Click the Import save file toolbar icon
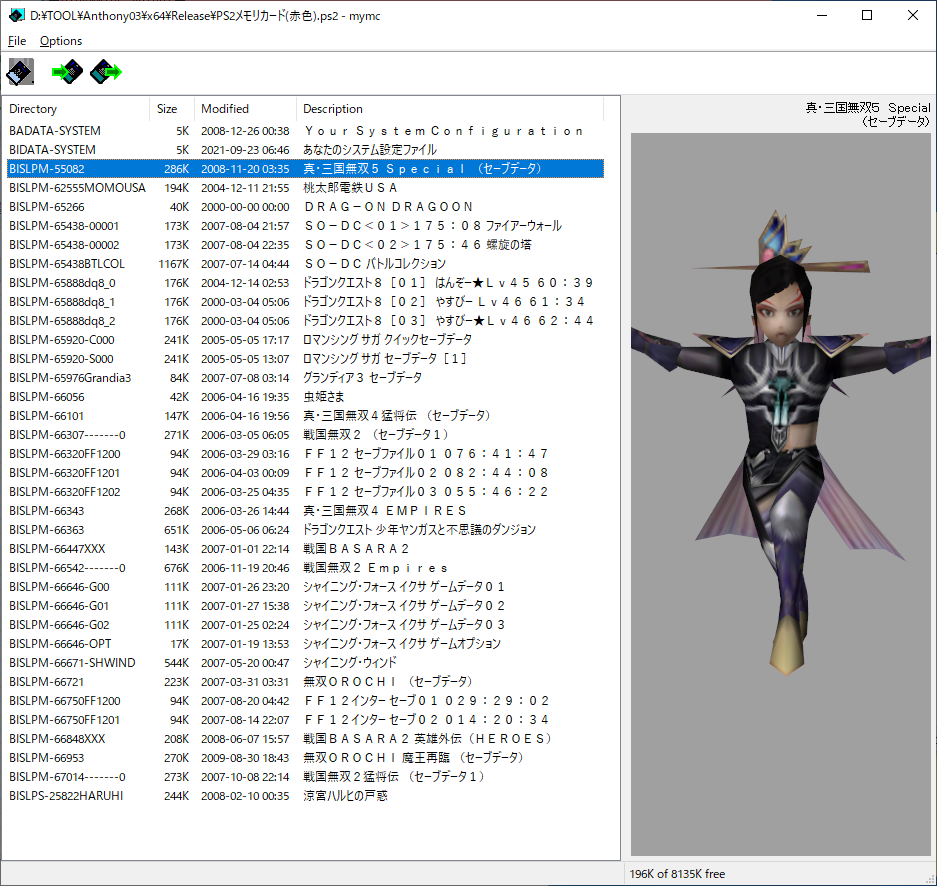The height and width of the screenshot is (886, 937). (x=67, y=72)
